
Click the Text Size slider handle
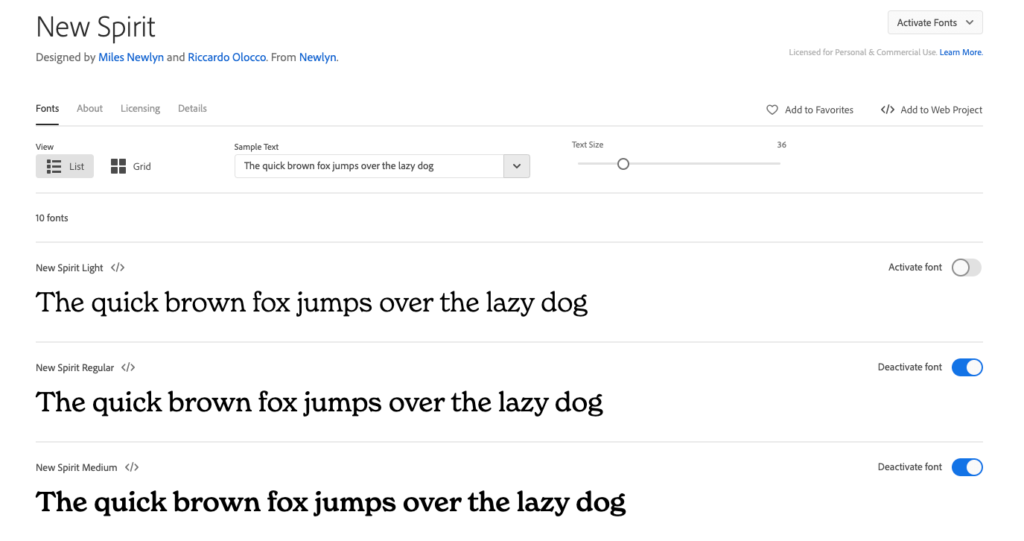point(623,164)
